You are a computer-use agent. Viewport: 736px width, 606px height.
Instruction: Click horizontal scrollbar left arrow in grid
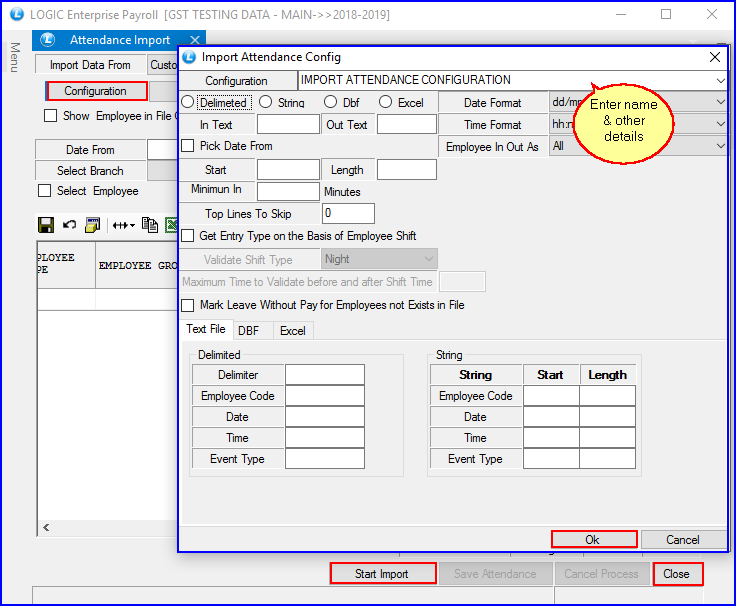tap(46, 527)
